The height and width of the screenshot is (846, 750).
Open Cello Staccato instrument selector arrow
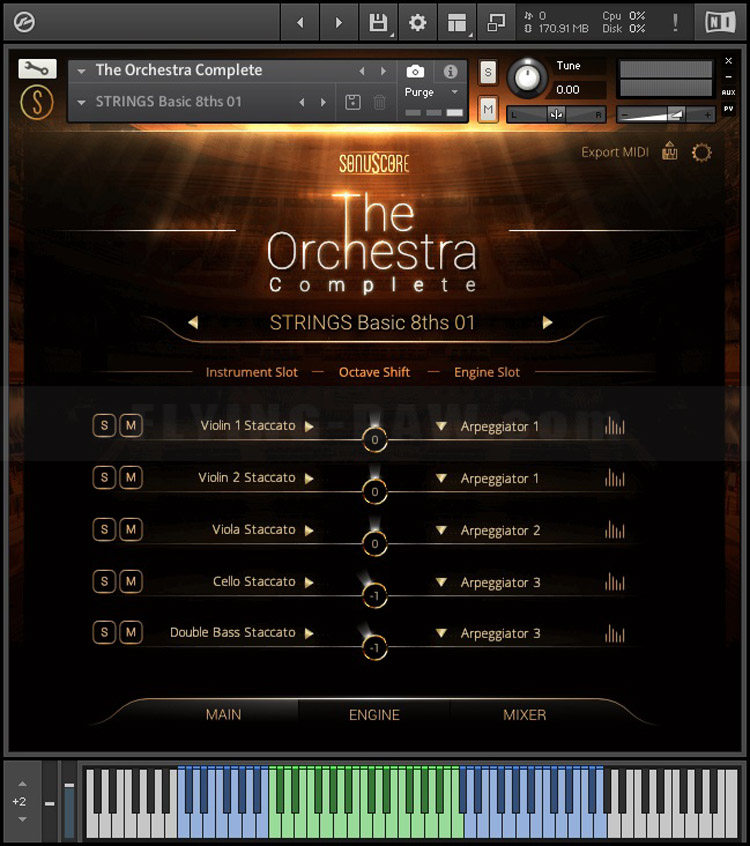coord(309,582)
